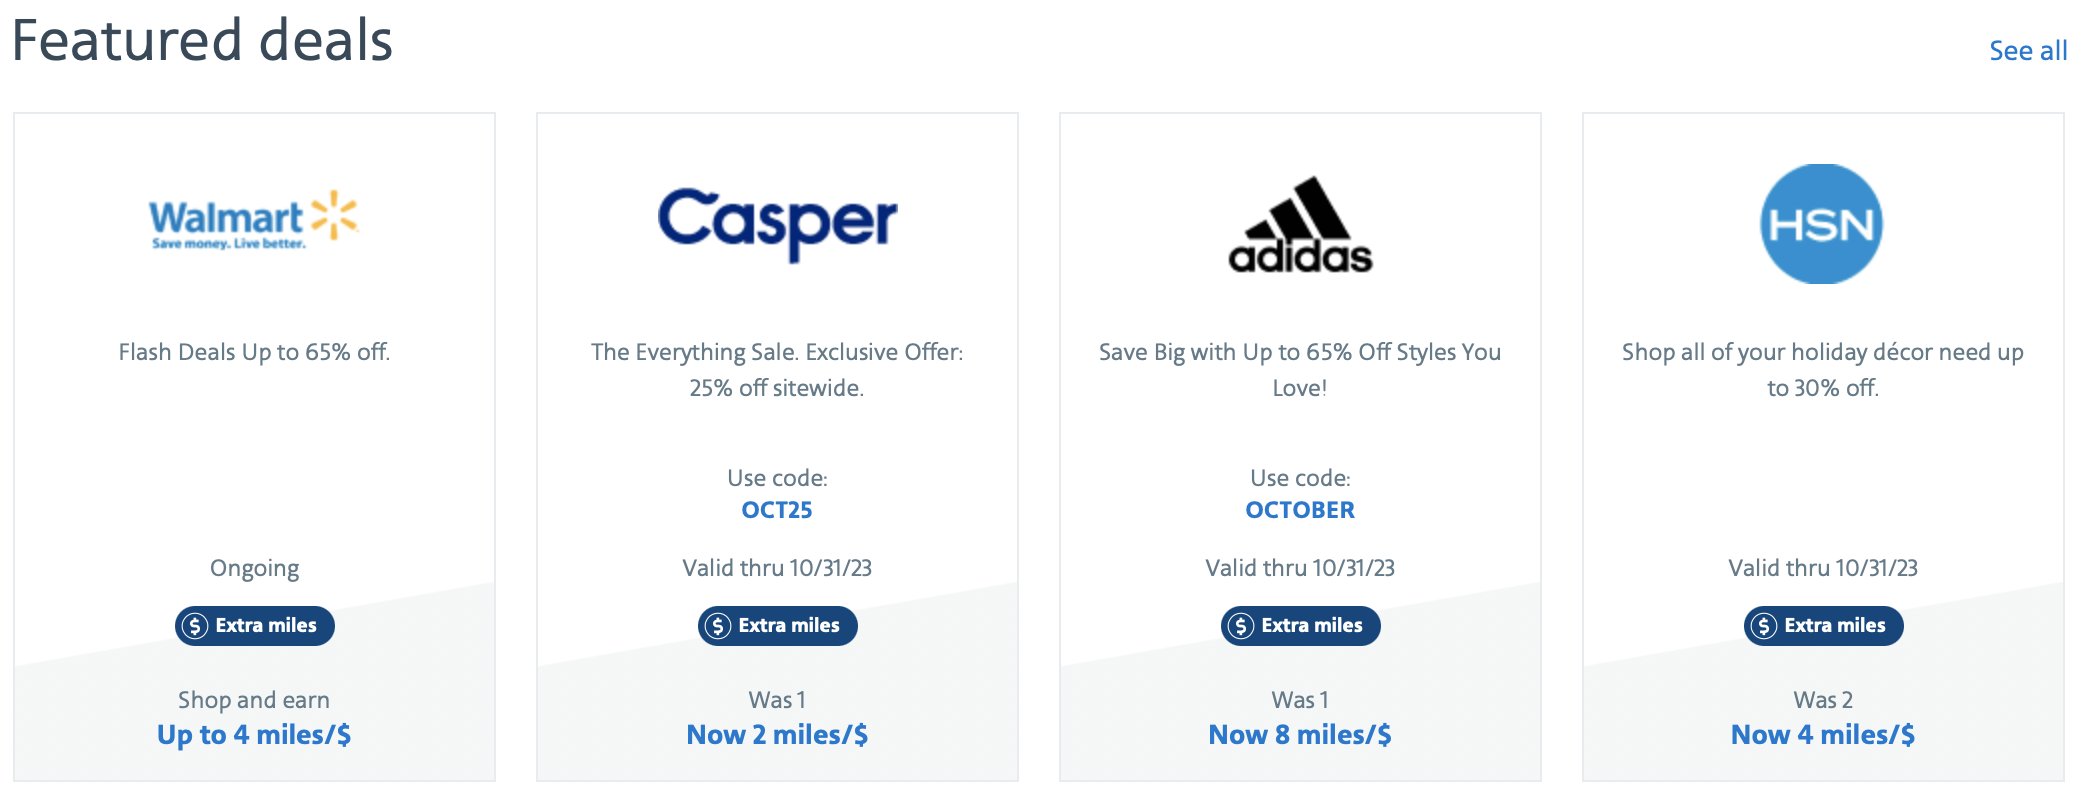Click Extra miles badge on adidas card

coord(1301,626)
